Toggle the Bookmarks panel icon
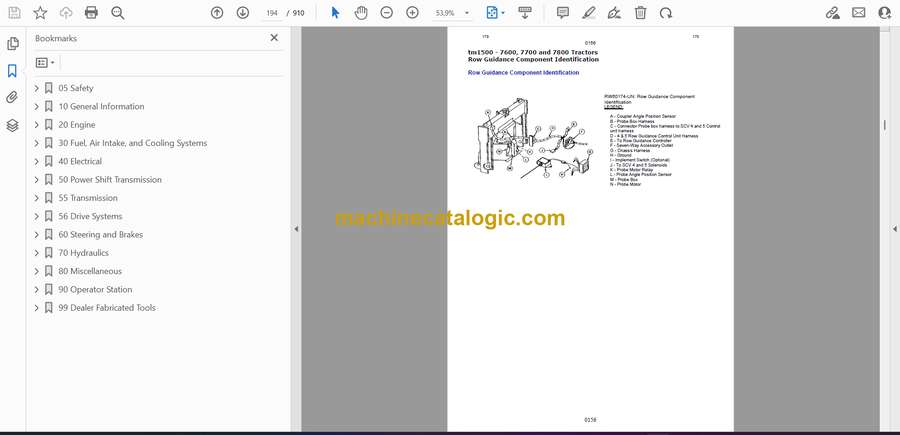The image size is (900, 435). (12, 71)
